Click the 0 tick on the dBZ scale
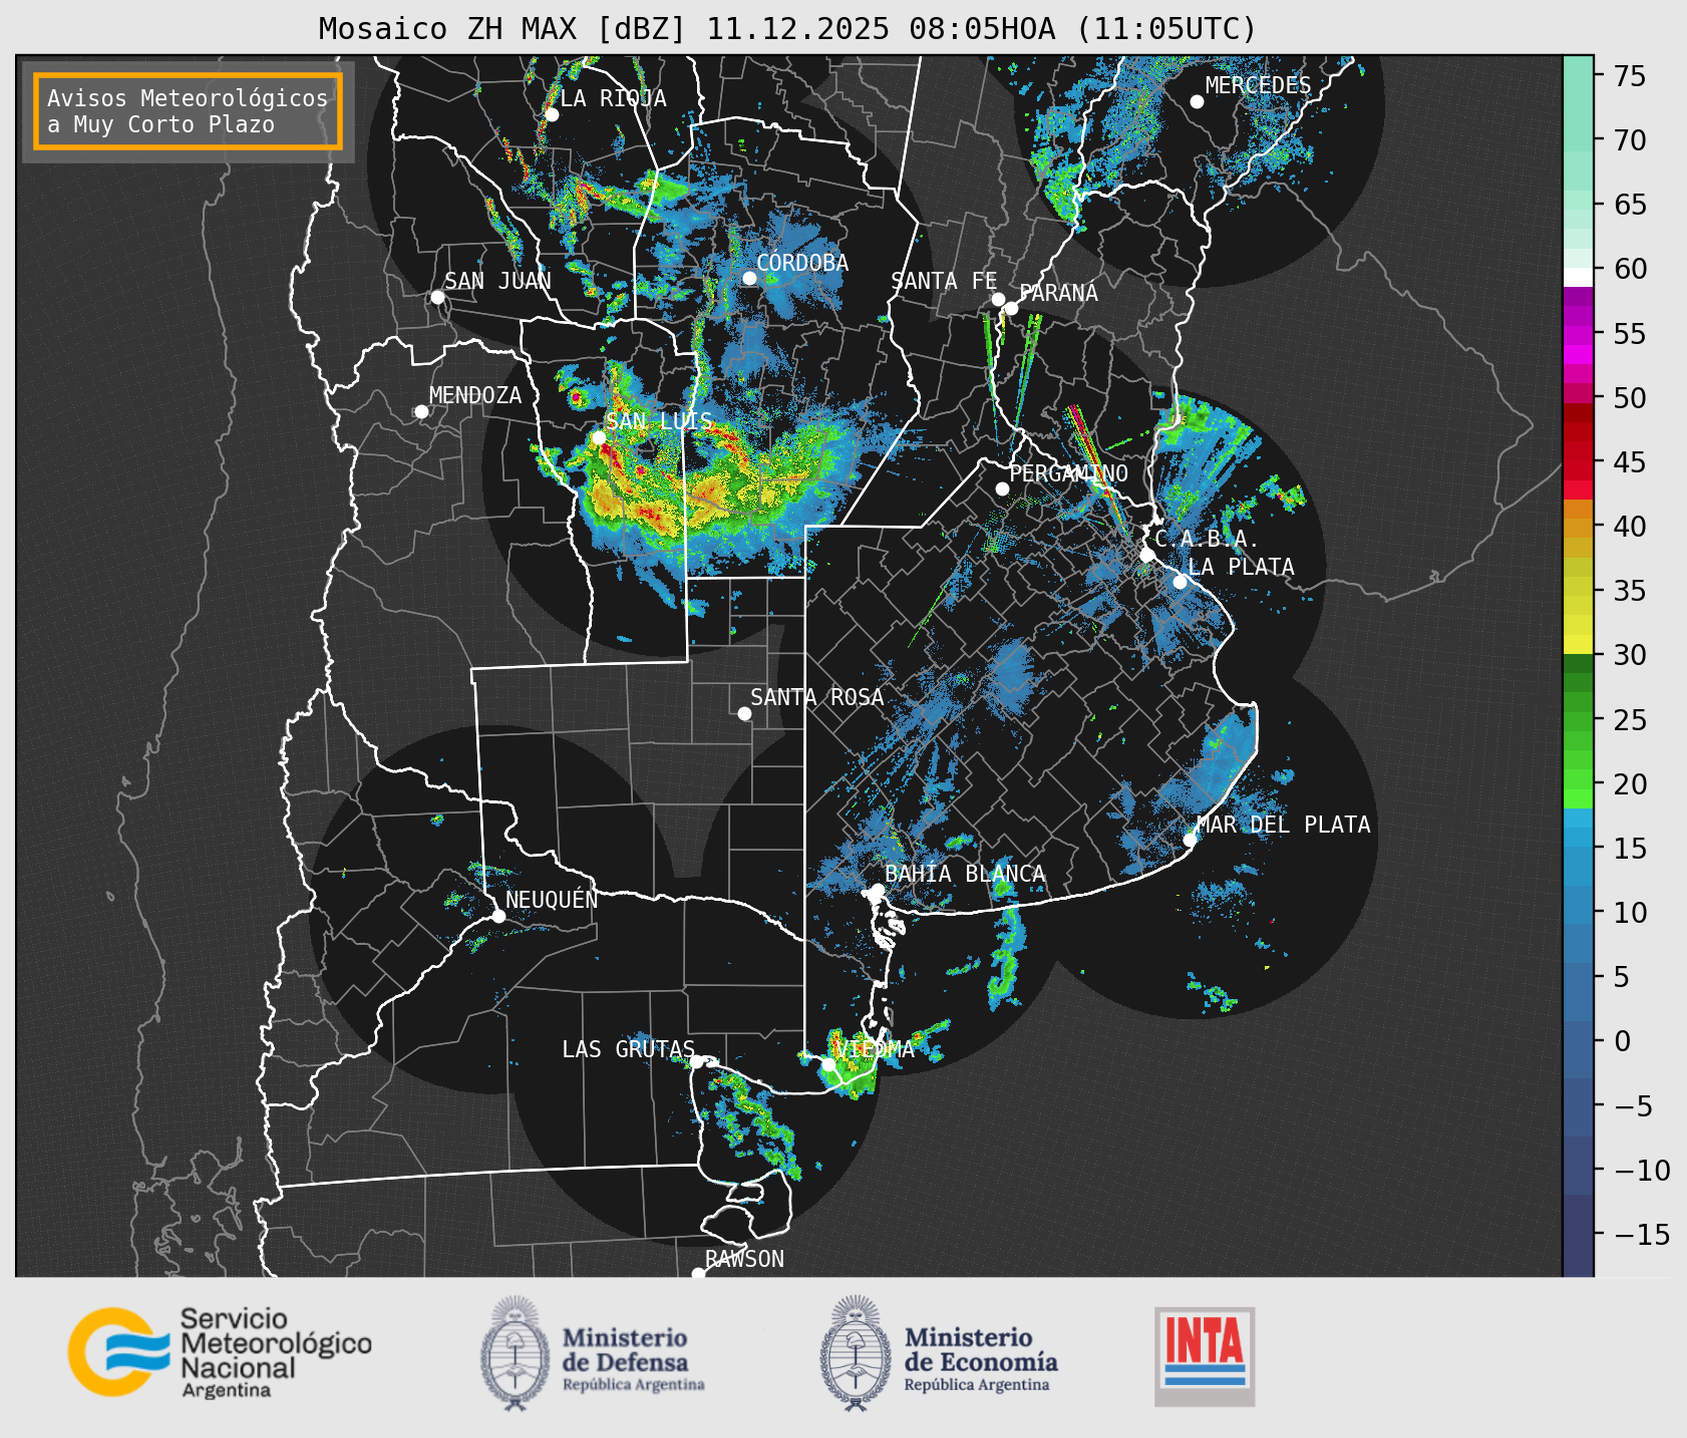 (1622, 1041)
